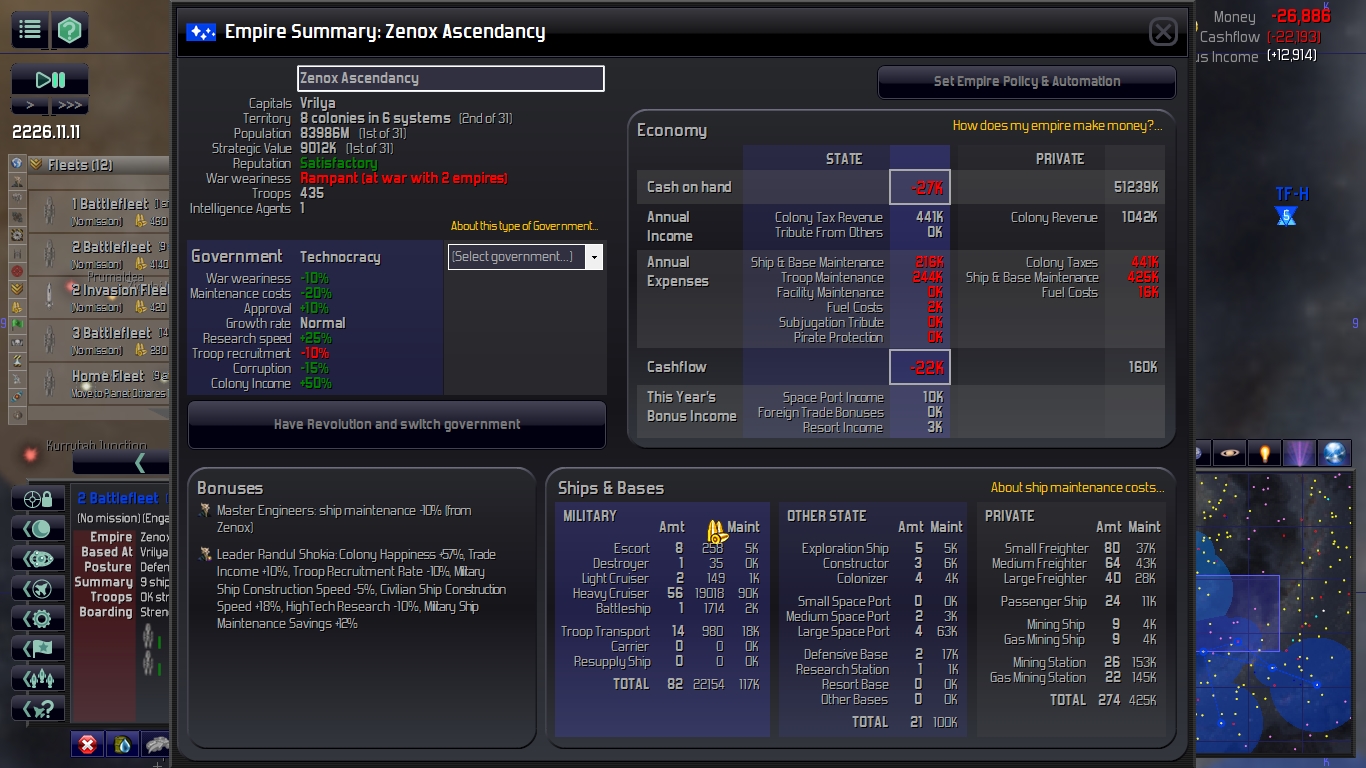This screenshot has width=1366, height=768.
Task: Open 'About ship maintenance costs' link
Action: [1077, 488]
